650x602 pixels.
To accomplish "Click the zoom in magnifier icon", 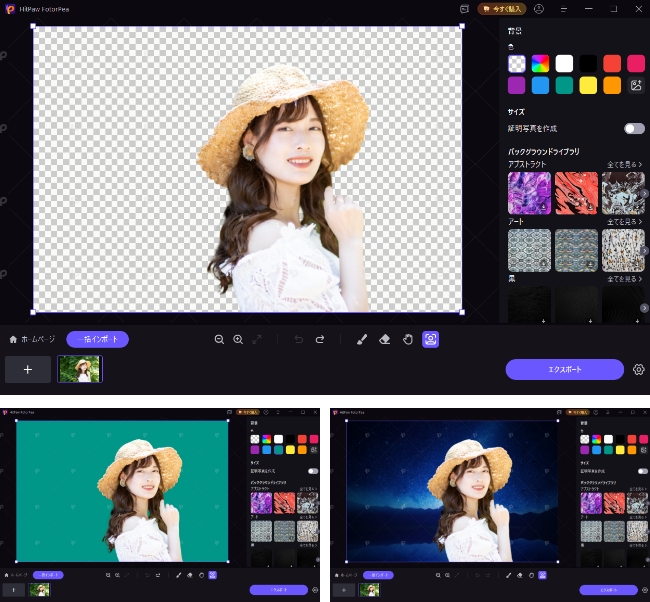I will [238, 340].
